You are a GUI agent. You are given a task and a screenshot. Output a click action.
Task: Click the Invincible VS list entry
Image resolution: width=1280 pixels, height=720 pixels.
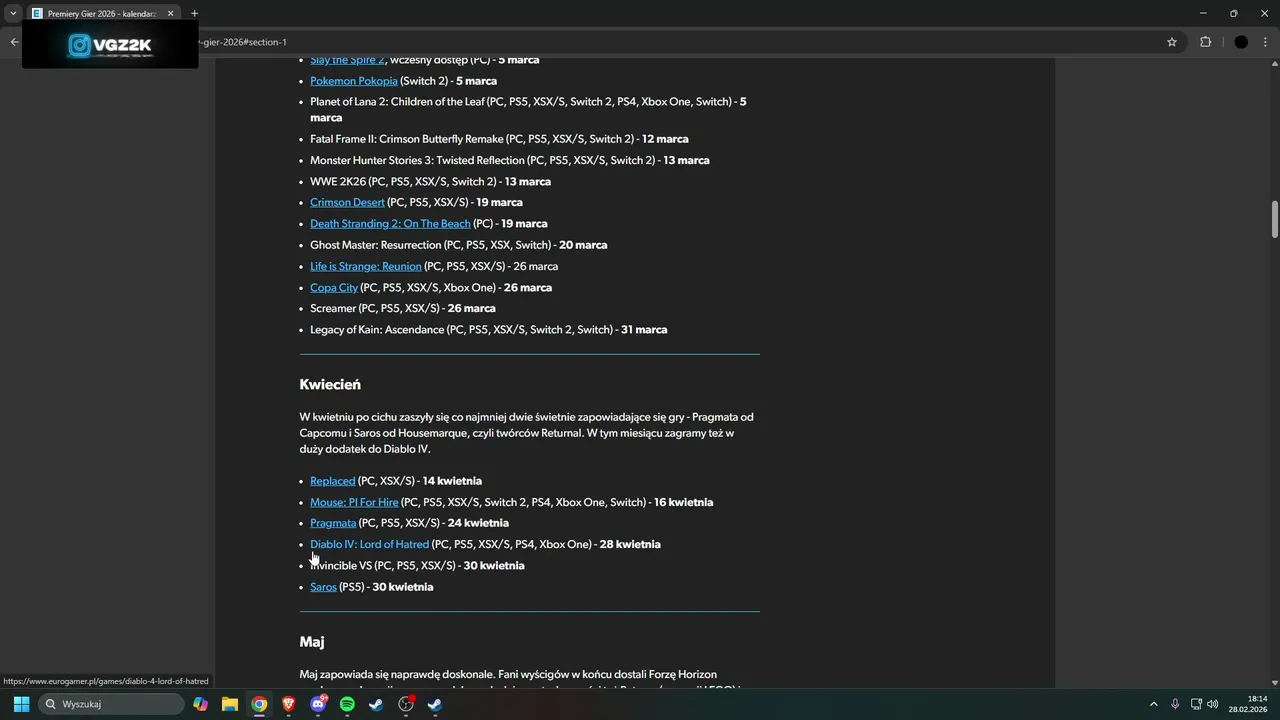tap(417, 566)
